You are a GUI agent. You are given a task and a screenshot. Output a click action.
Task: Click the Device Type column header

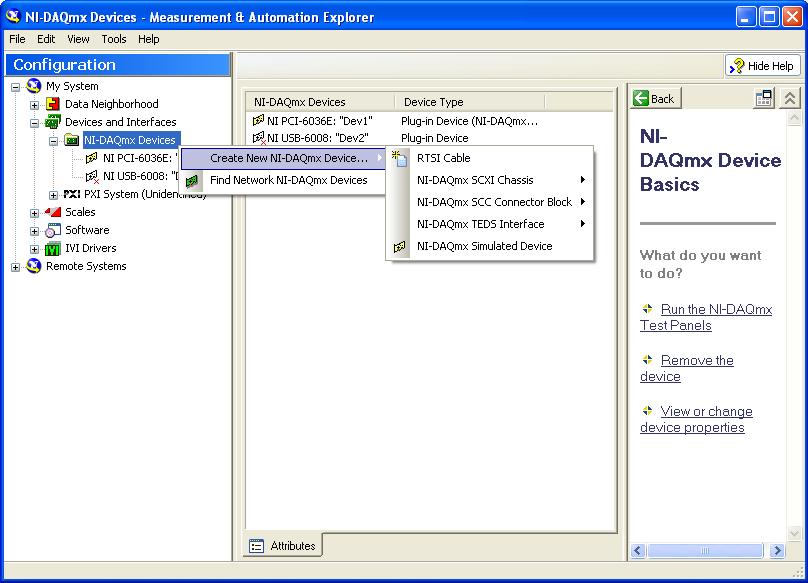point(470,102)
